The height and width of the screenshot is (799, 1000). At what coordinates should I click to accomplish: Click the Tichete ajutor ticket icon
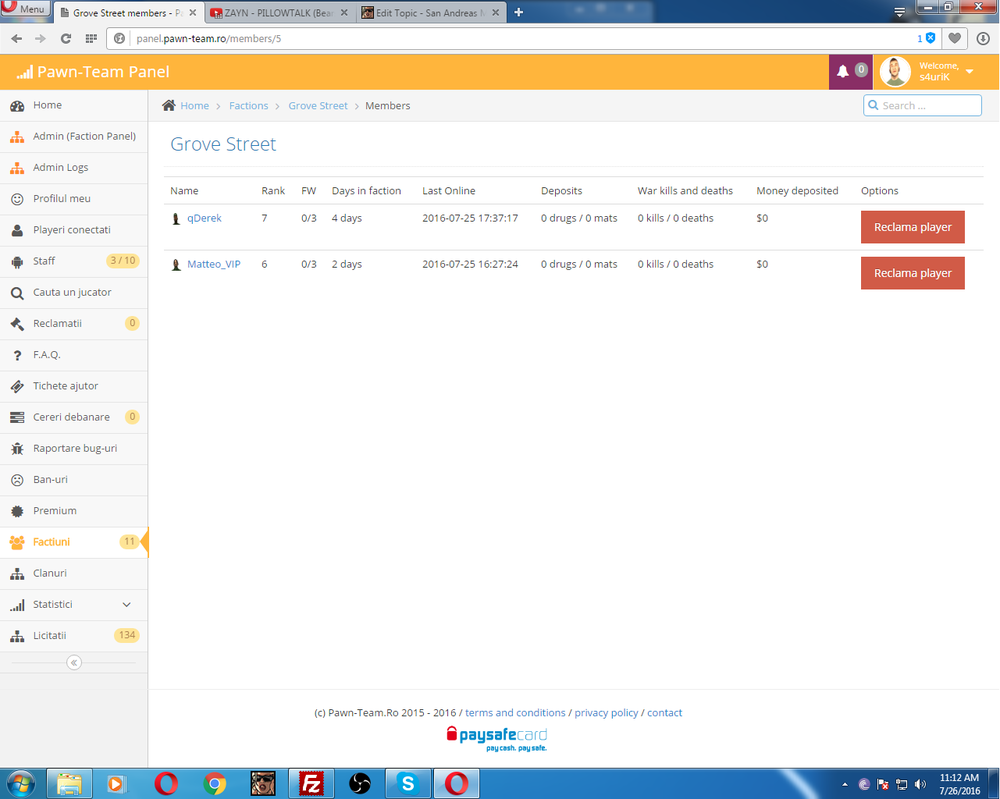pyautogui.click(x=17, y=386)
